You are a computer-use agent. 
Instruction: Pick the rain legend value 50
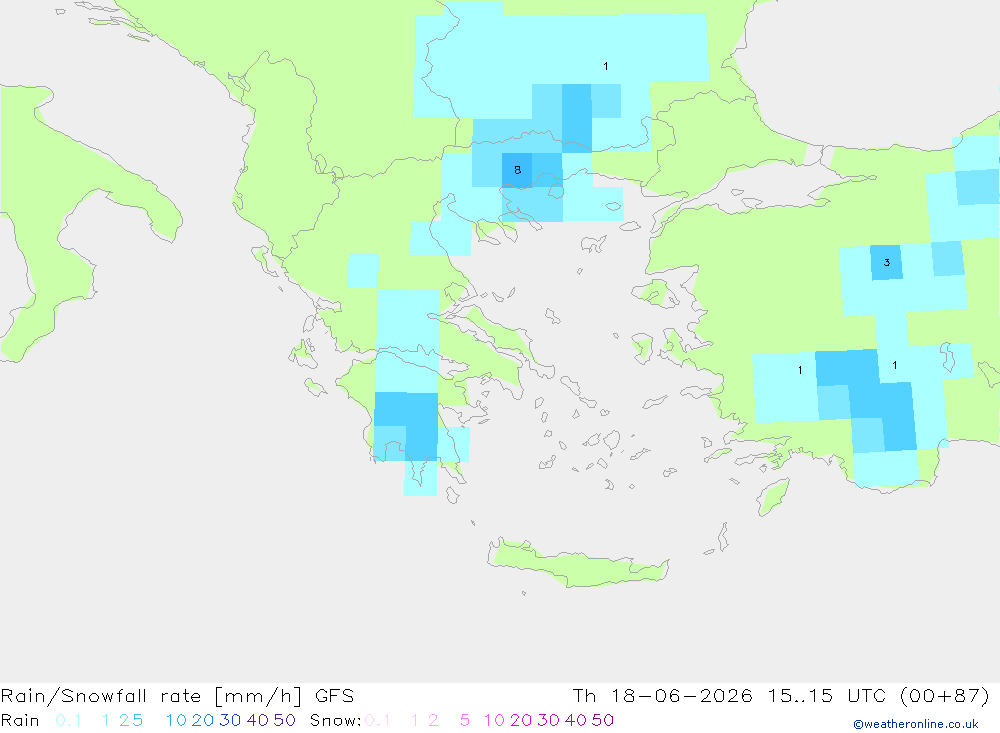[x=284, y=720]
